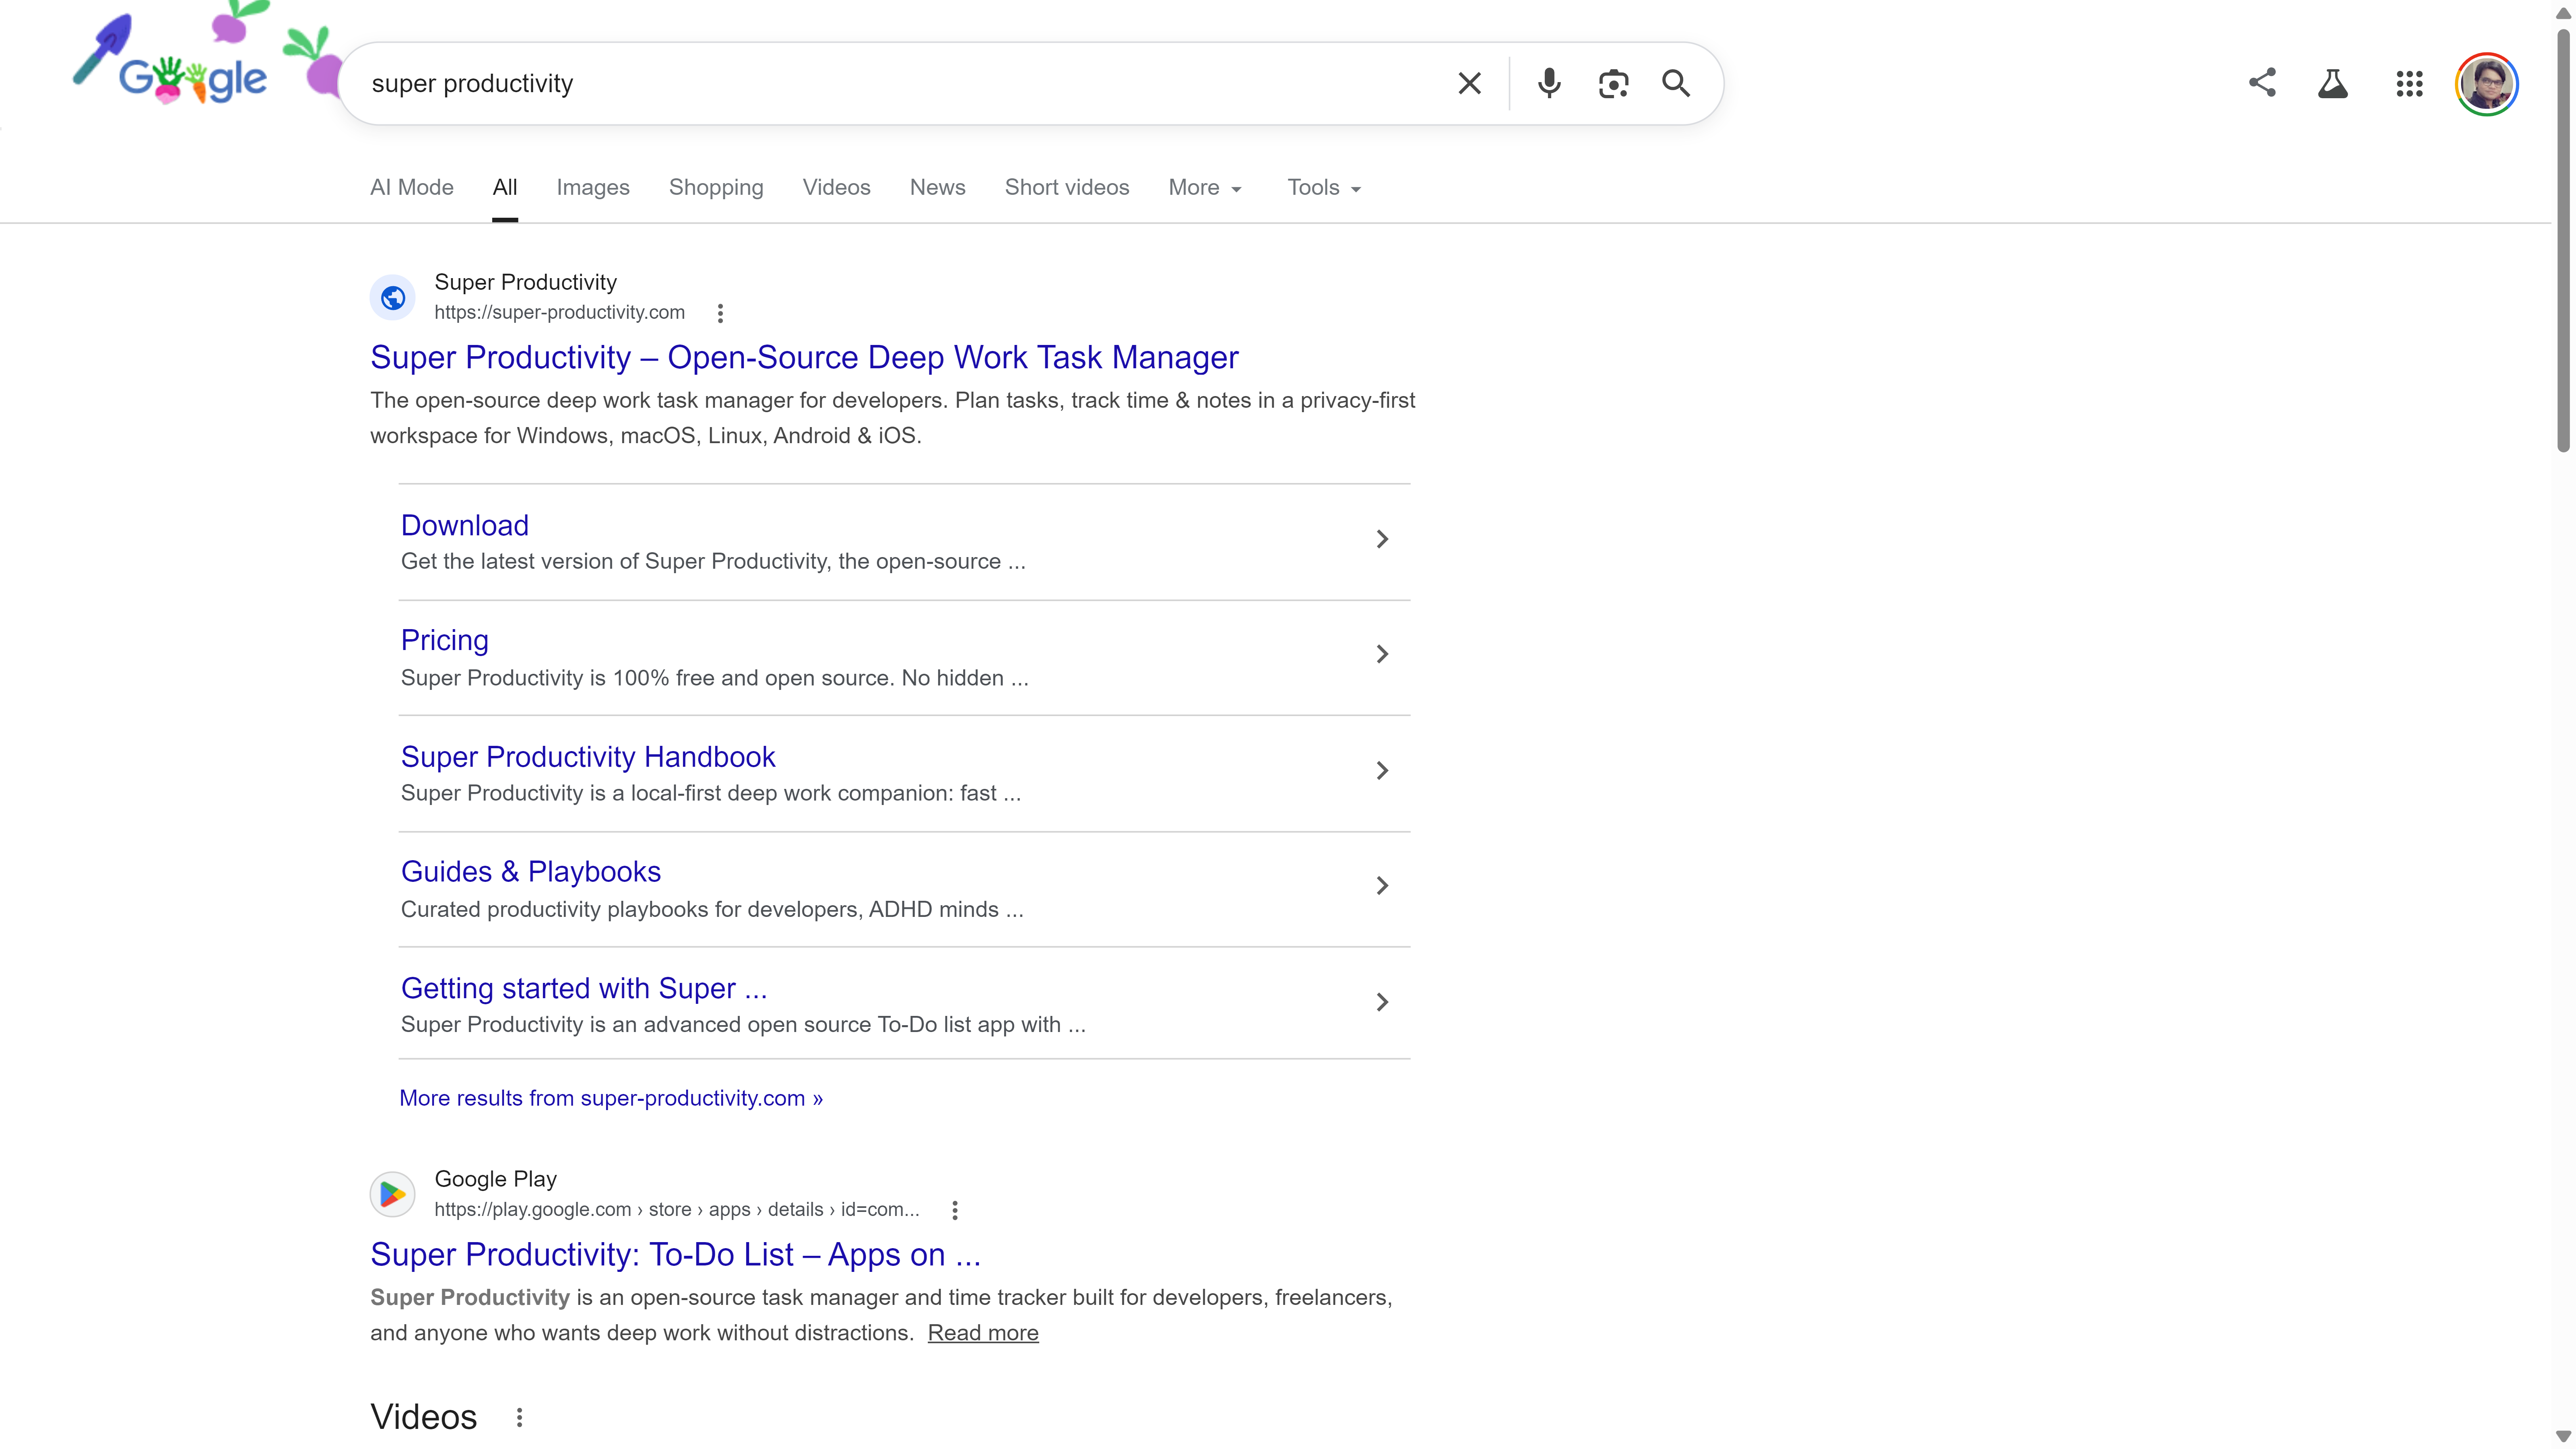Select the All results tab
Image resolution: width=2576 pixels, height=1449 pixels.
pyautogui.click(x=505, y=188)
